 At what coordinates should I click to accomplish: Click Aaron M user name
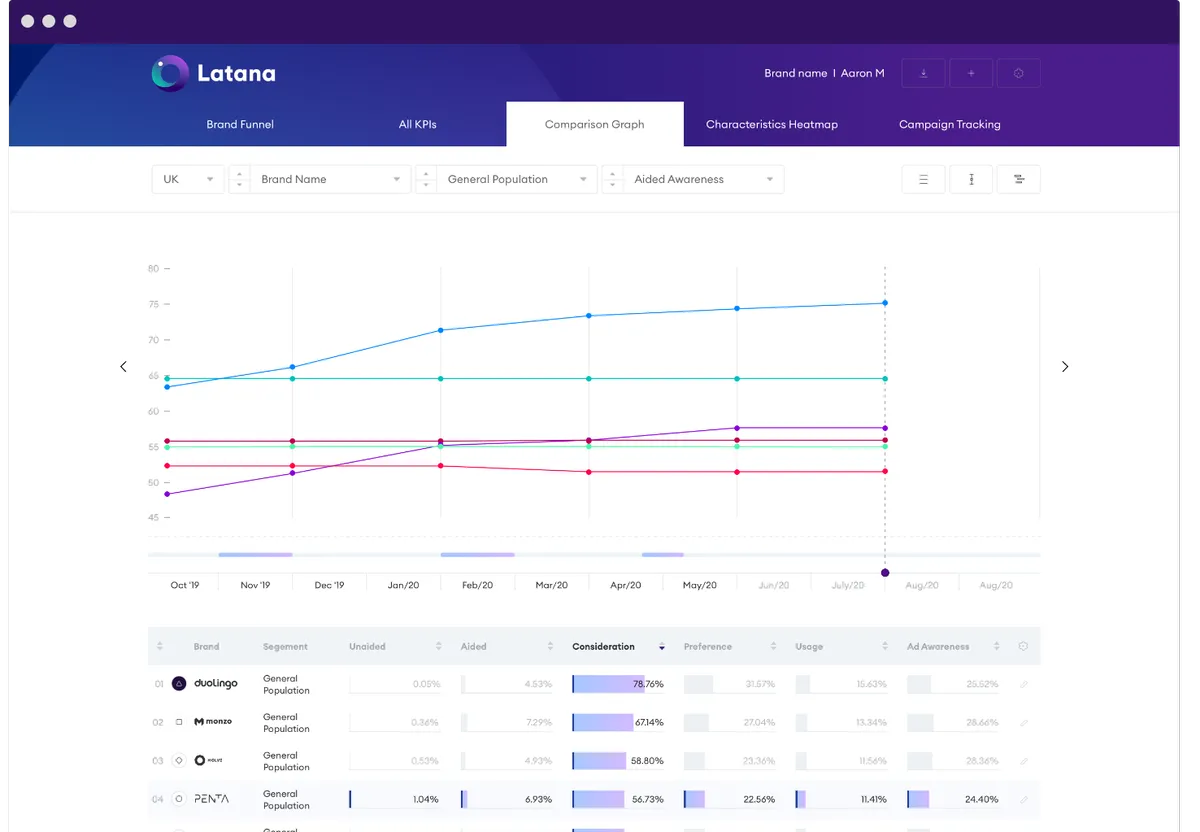tap(862, 73)
